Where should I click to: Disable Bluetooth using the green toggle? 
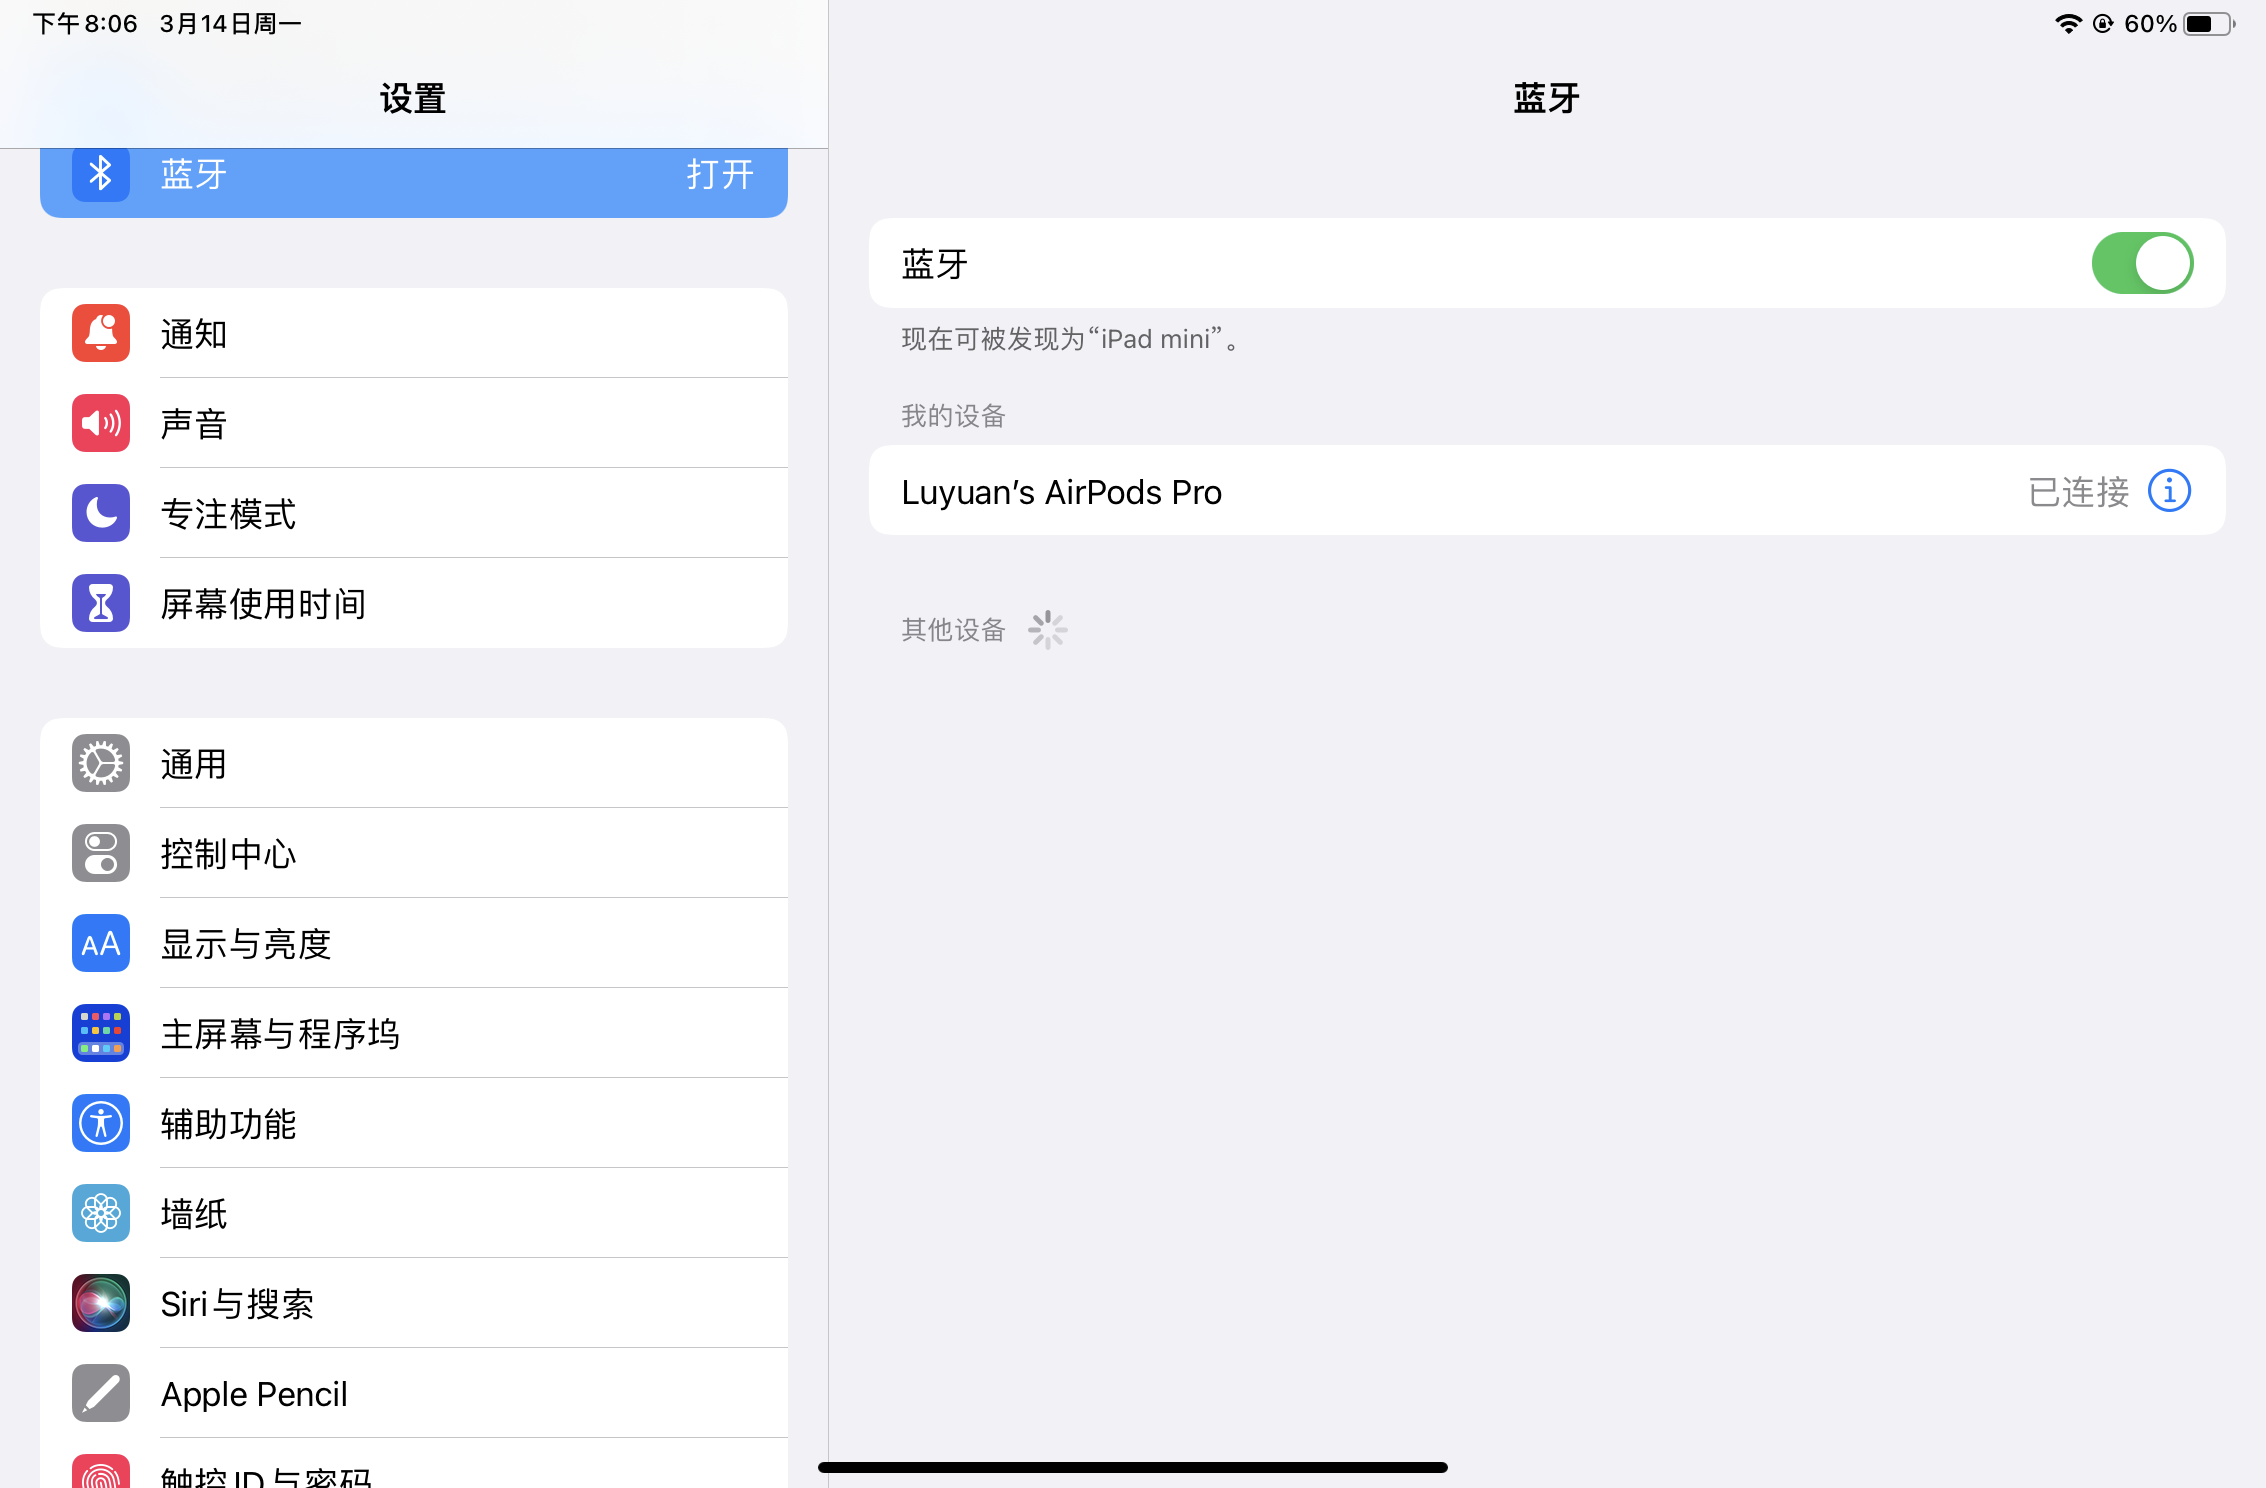click(x=2143, y=262)
